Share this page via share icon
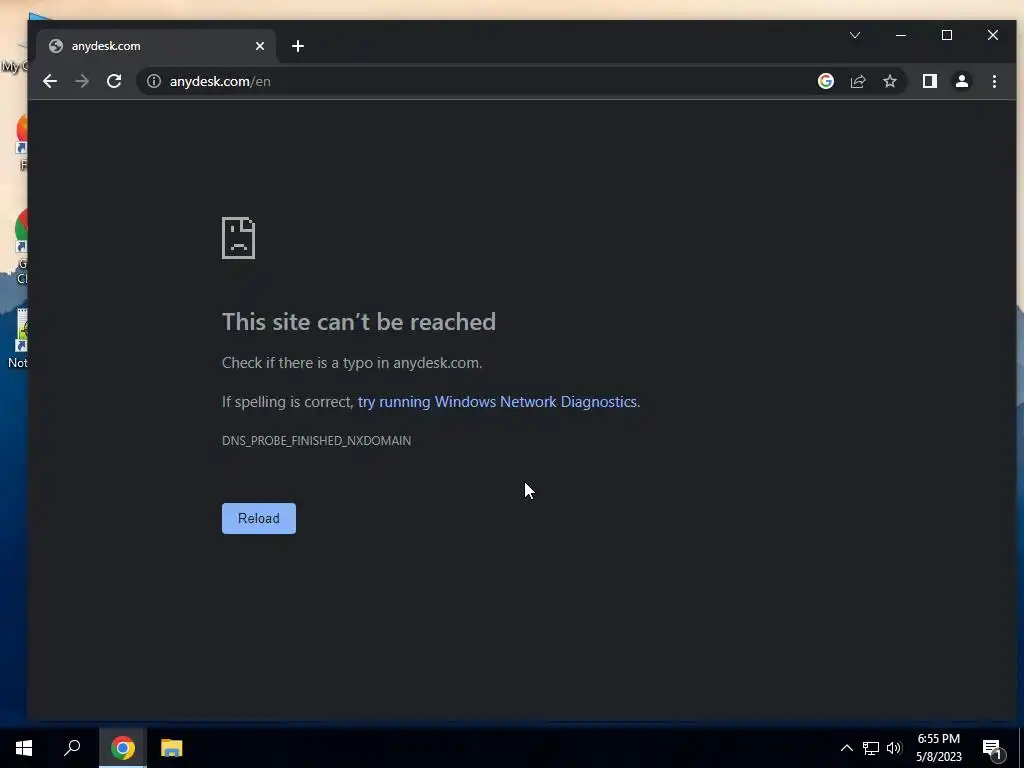The image size is (1024, 768). click(x=857, y=81)
